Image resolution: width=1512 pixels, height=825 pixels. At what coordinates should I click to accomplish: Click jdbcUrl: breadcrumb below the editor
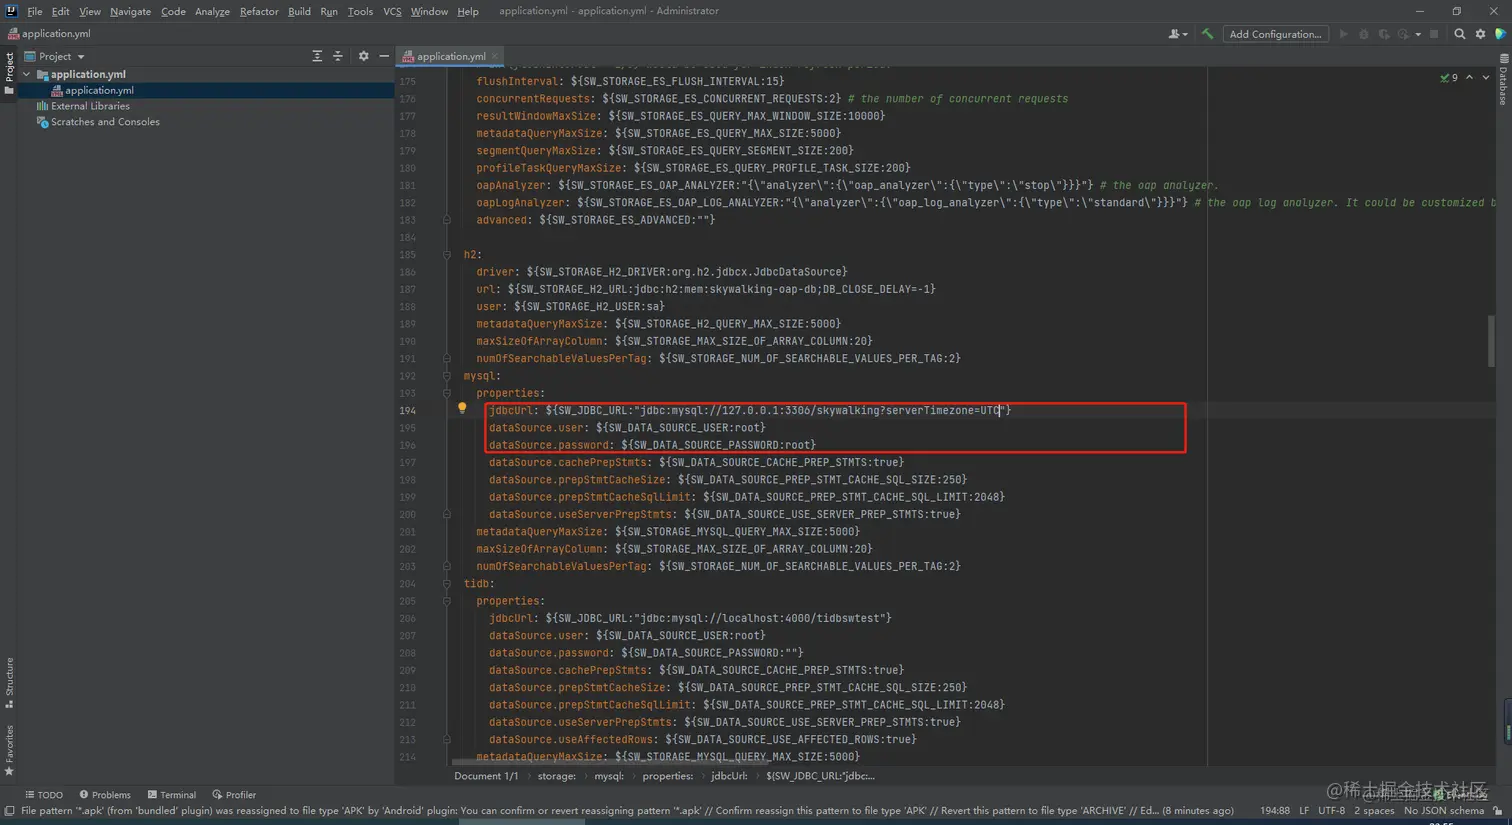tap(729, 776)
